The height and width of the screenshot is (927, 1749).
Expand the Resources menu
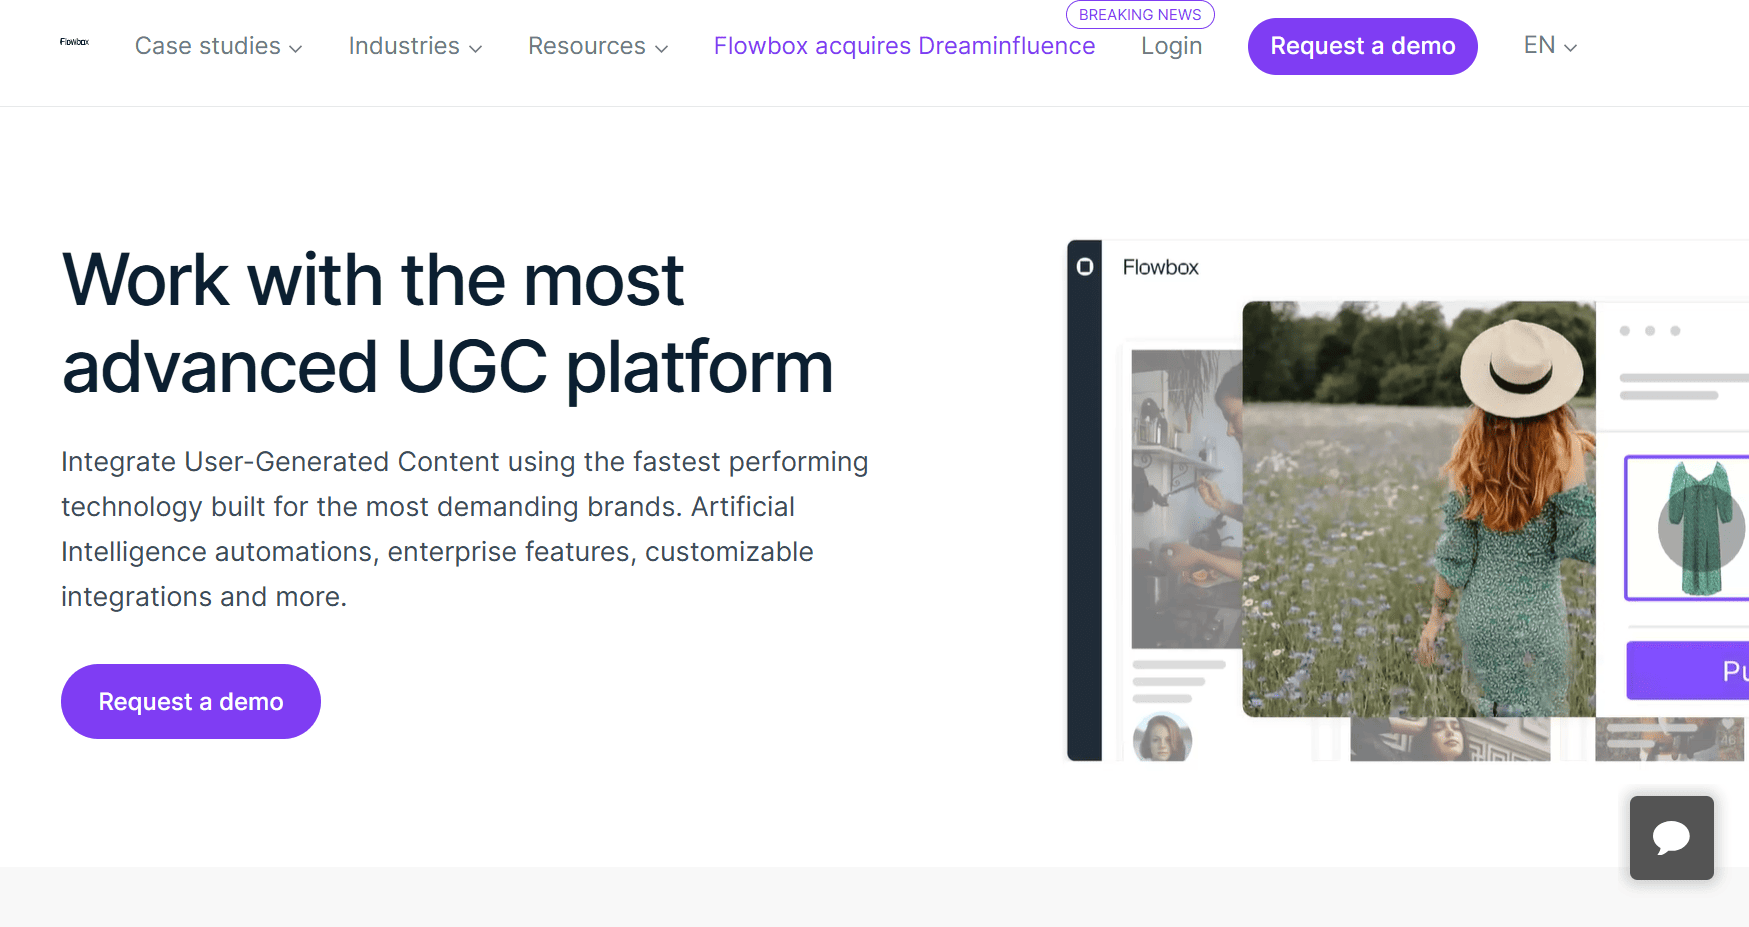(x=598, y=46)
